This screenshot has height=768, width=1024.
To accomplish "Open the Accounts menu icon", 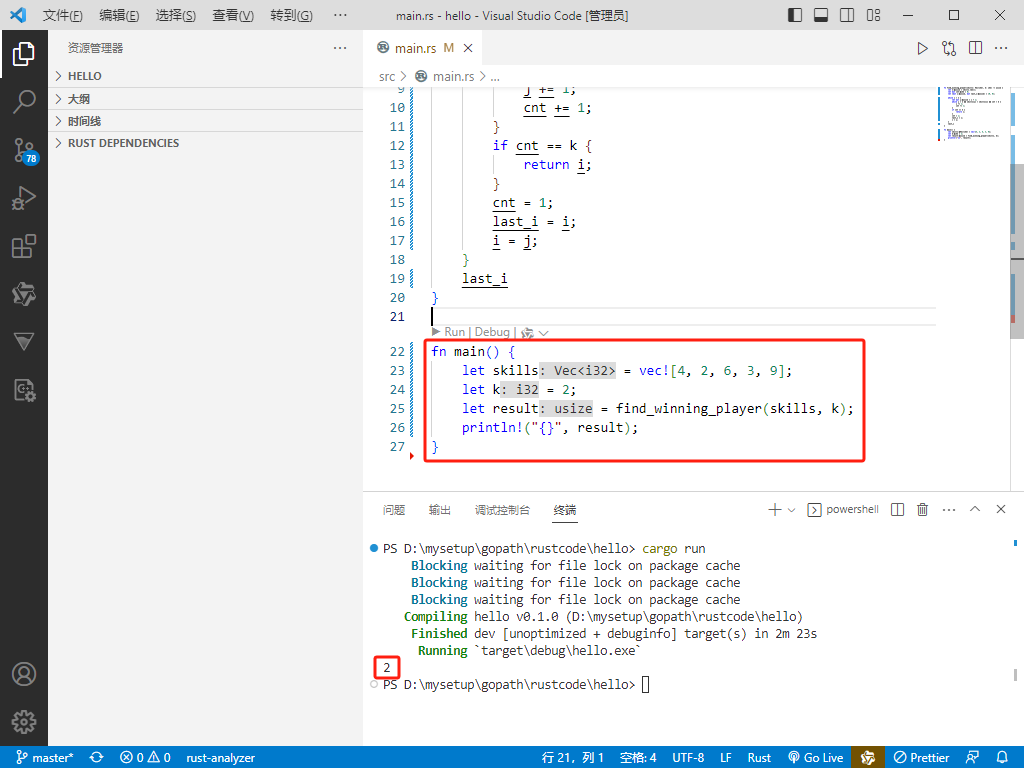I will (x=24, y=674).
